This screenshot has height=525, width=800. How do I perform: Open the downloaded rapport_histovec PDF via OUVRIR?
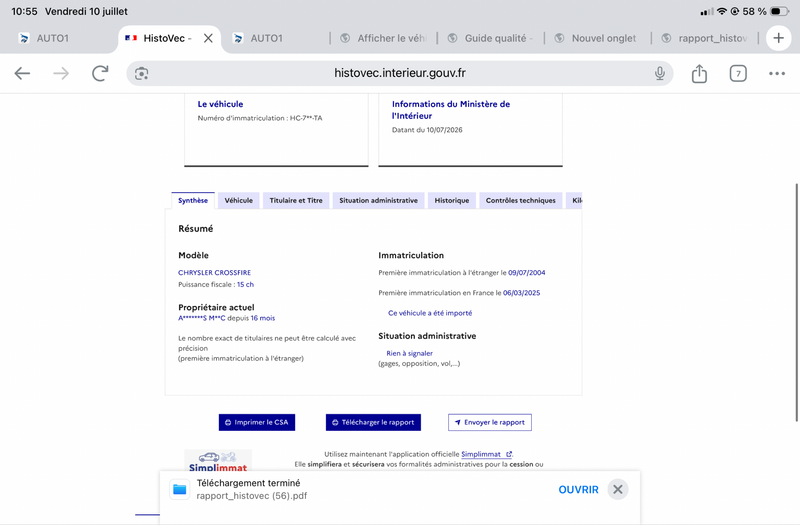point(578,489)
